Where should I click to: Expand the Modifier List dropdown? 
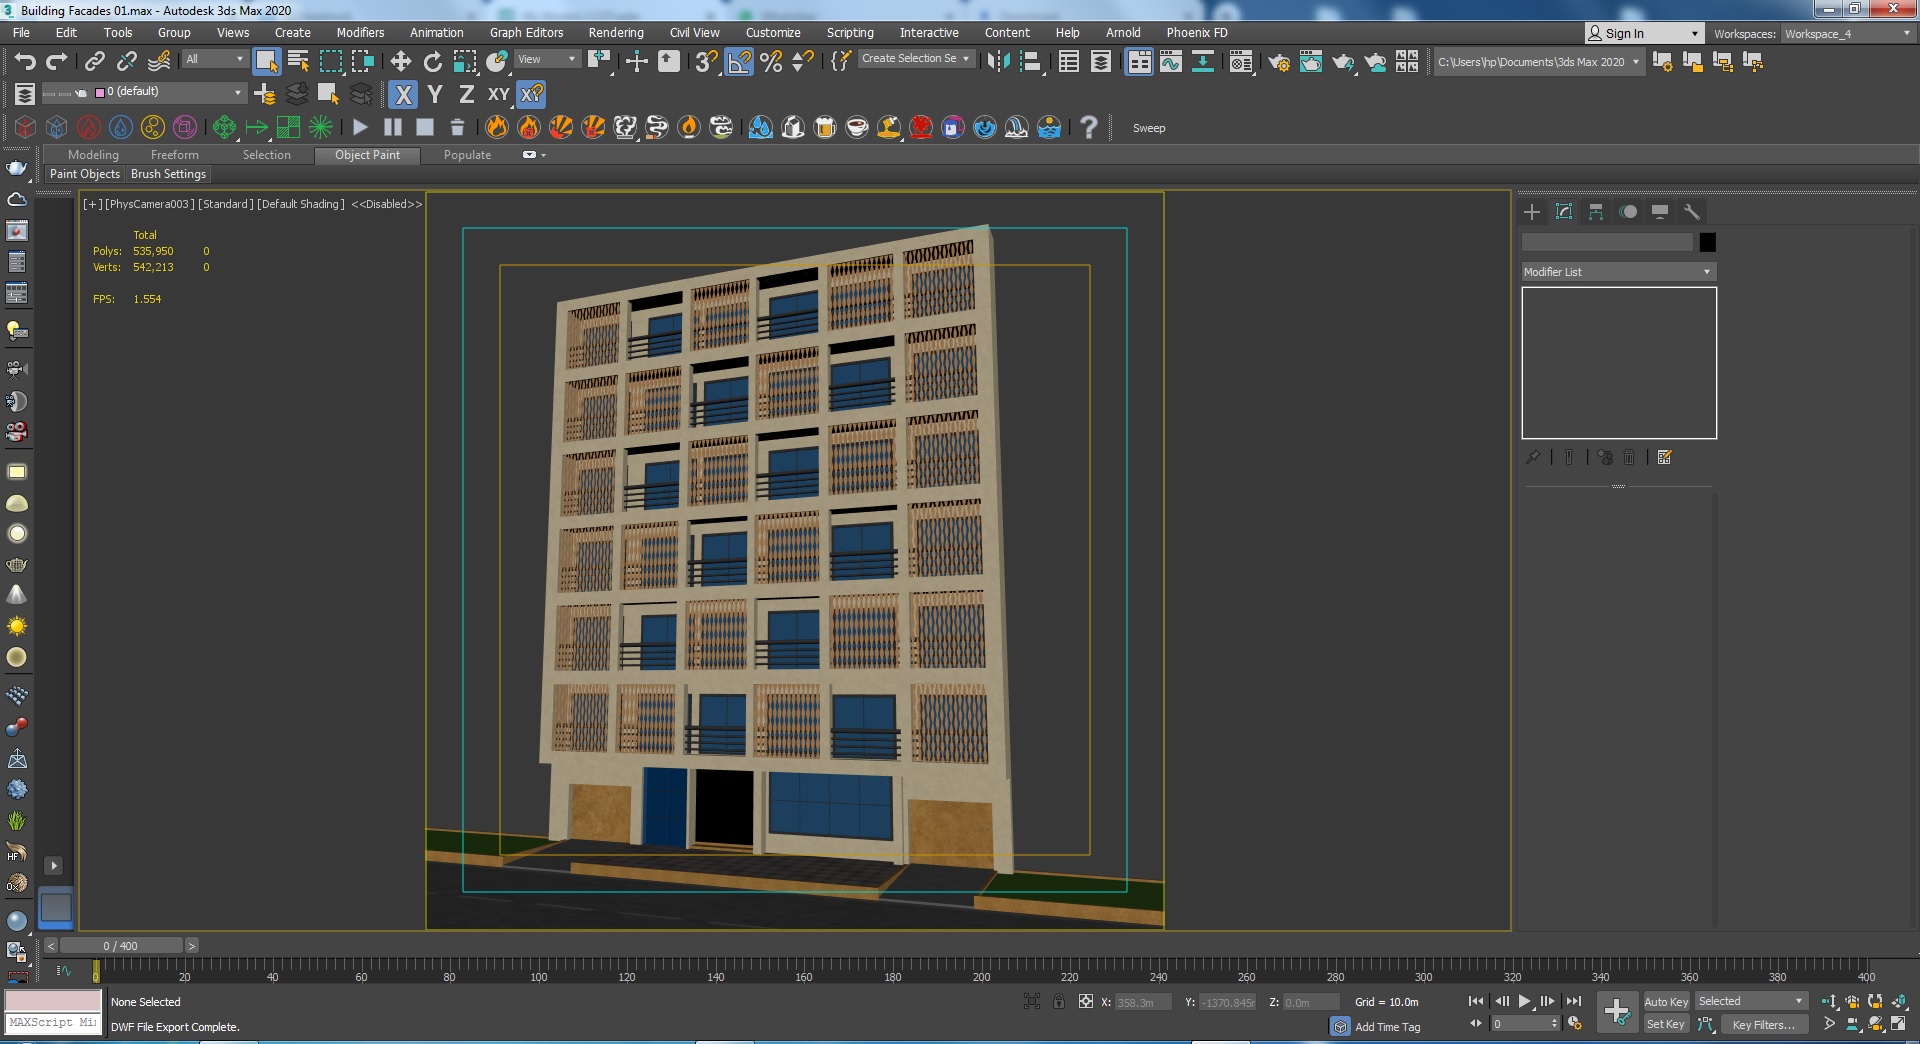[1617, 272]
